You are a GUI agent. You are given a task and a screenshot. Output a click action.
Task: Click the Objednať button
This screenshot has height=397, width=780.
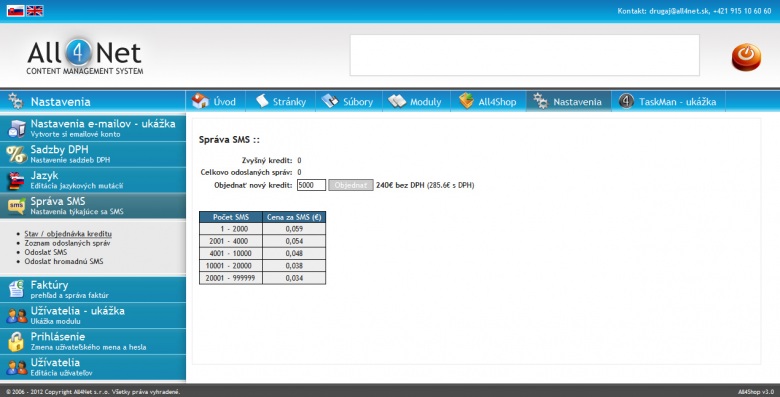tap(351, 185)
